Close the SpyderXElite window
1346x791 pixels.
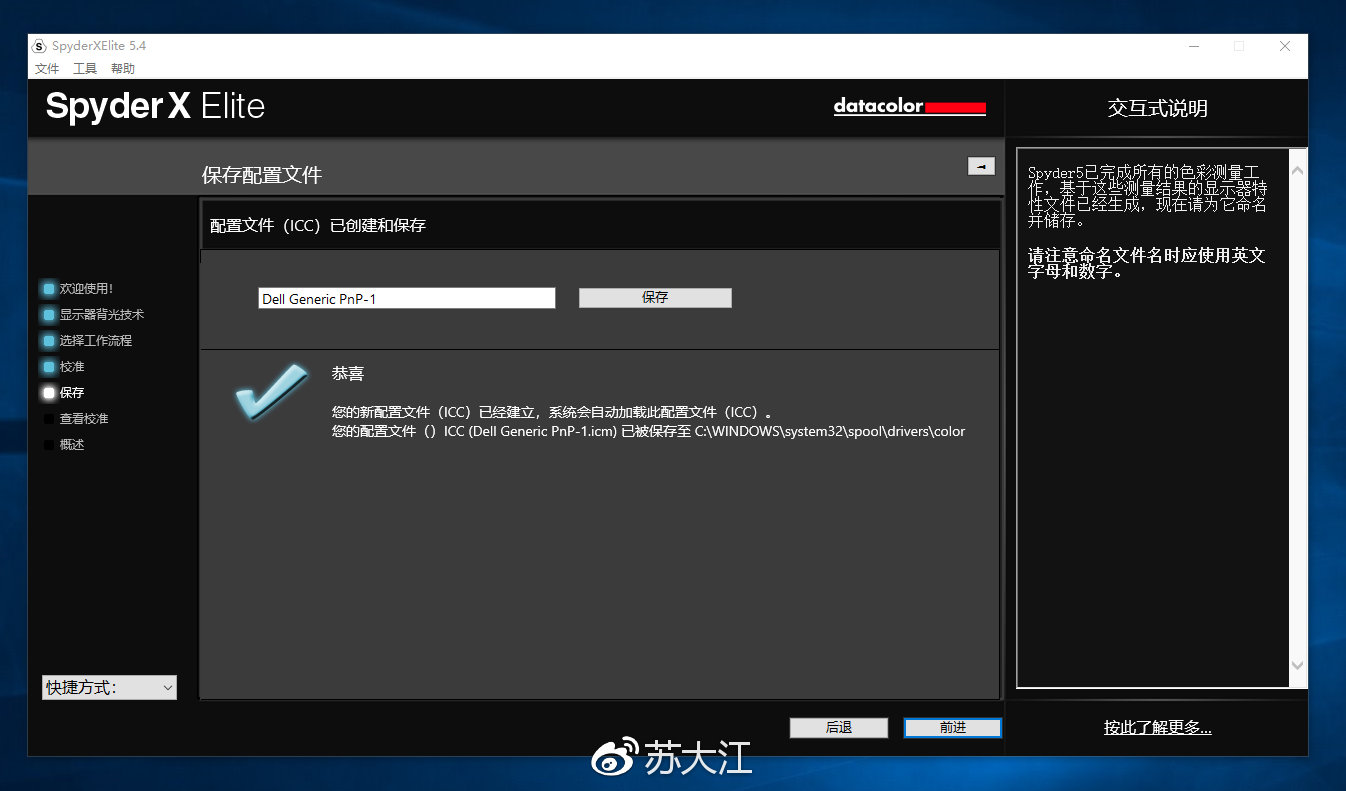coord(1285,46)
